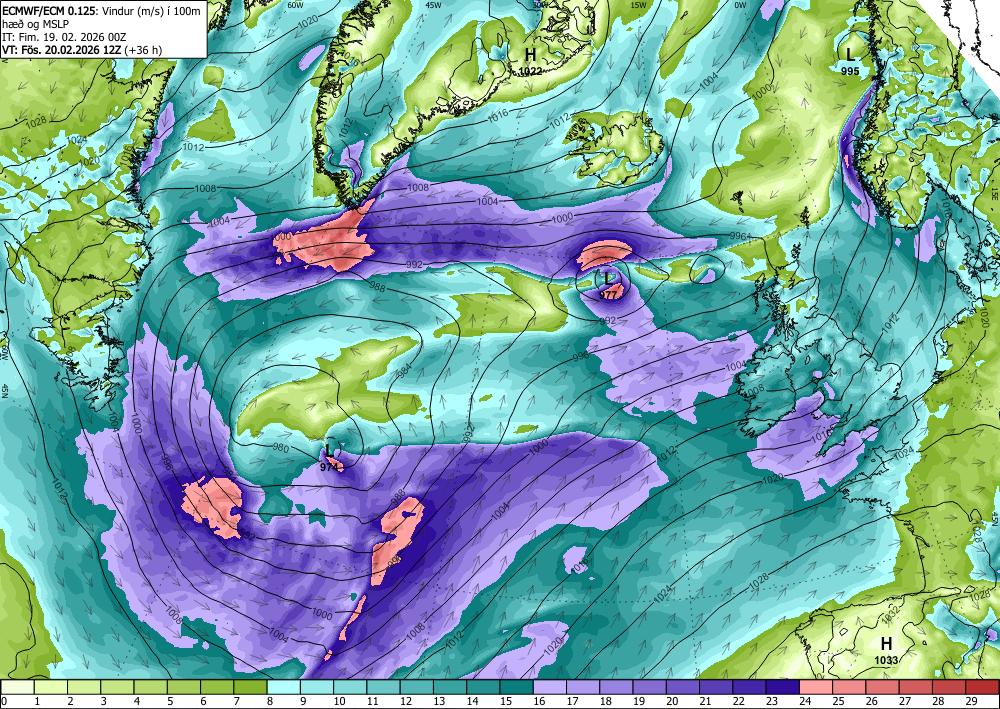Viewport: 1000px width, 709px height.
Task: Select the lavender legend swatch labeled 16
Action: click(x=550, y=687)
